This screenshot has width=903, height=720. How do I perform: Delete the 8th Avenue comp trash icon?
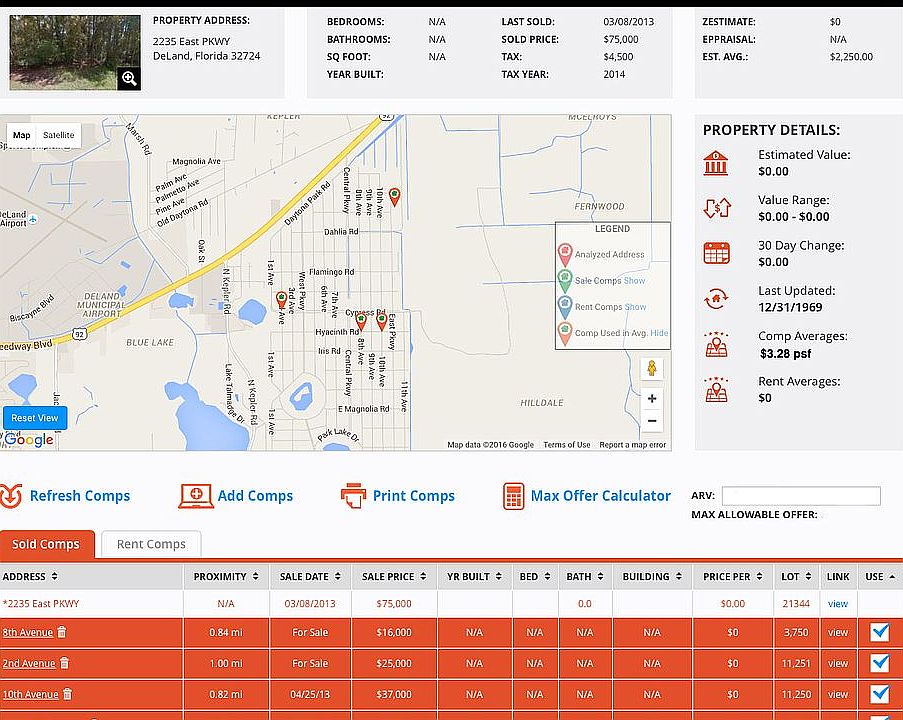click(x=62, y=632)
